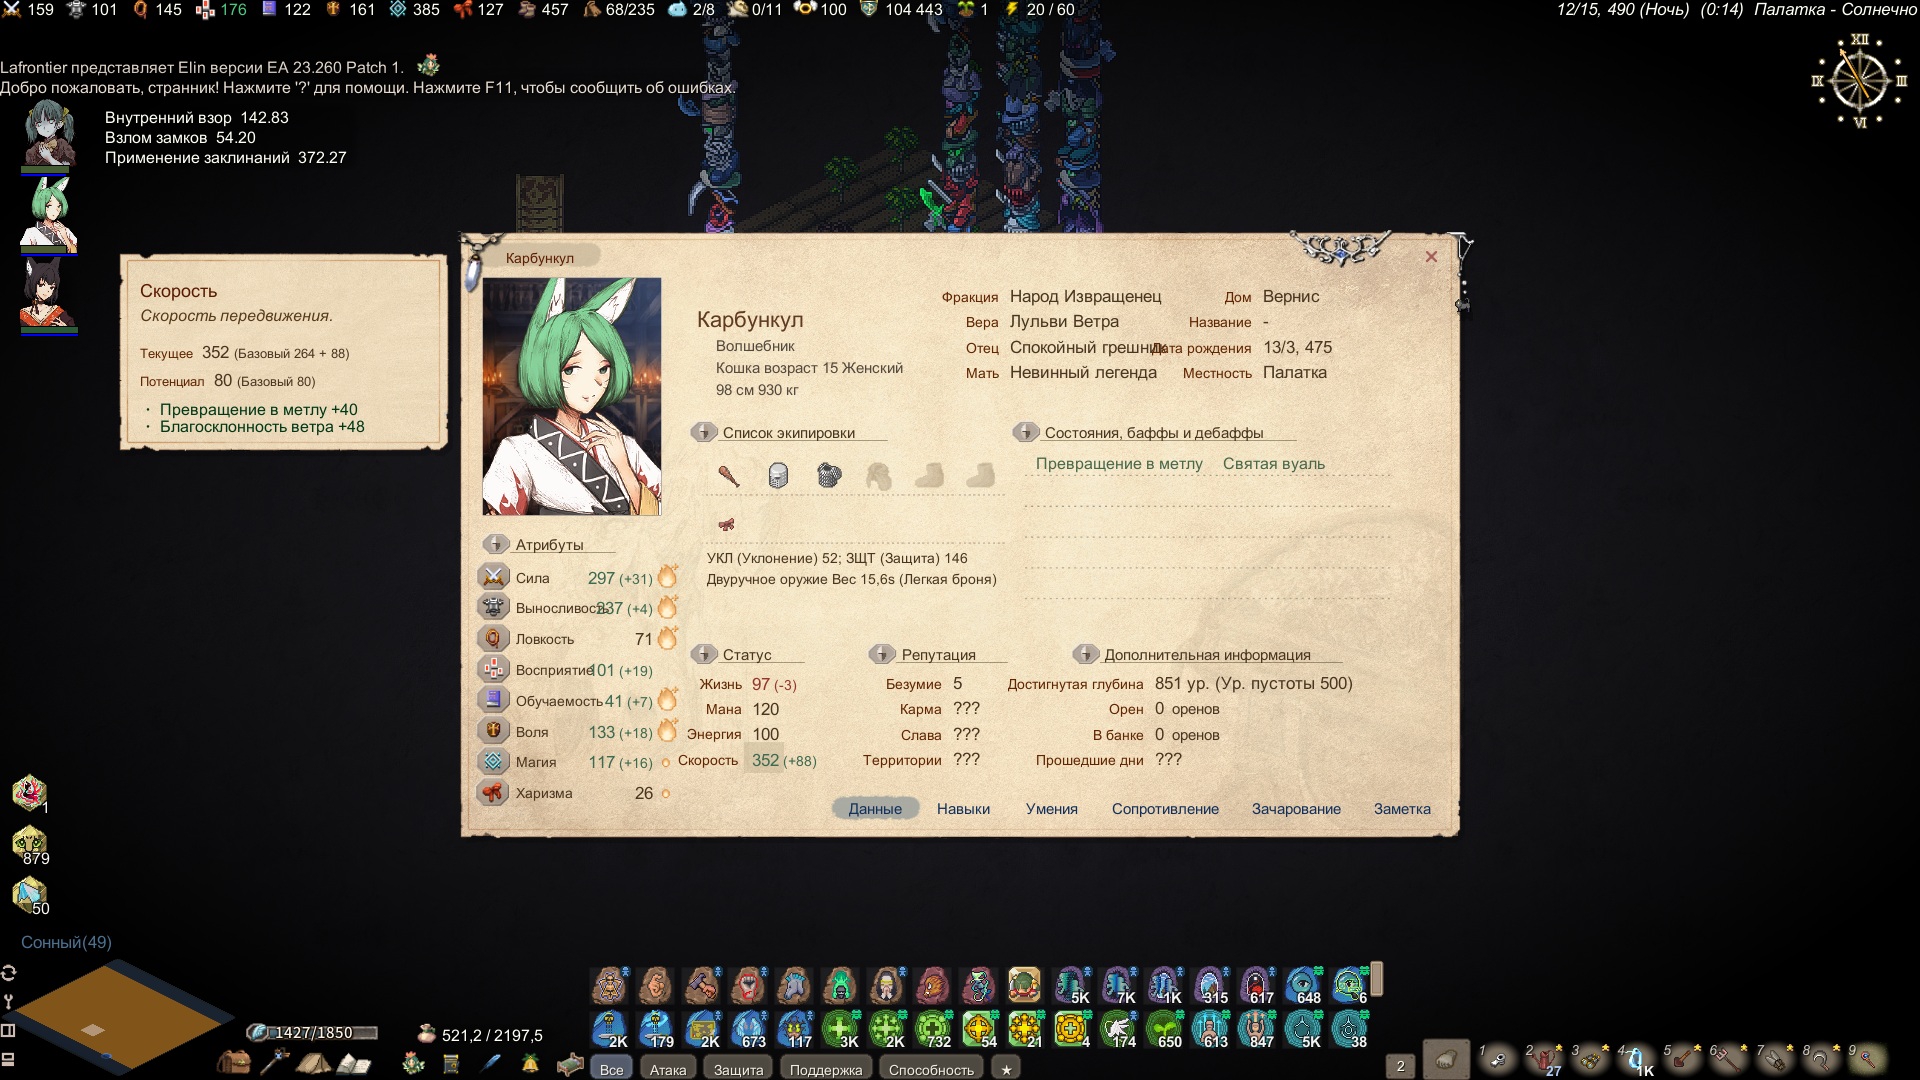Screen dimensions: 1920x1080
Task: Select the shovel in hotbar slot 5
Action: pos(1683,1059)
